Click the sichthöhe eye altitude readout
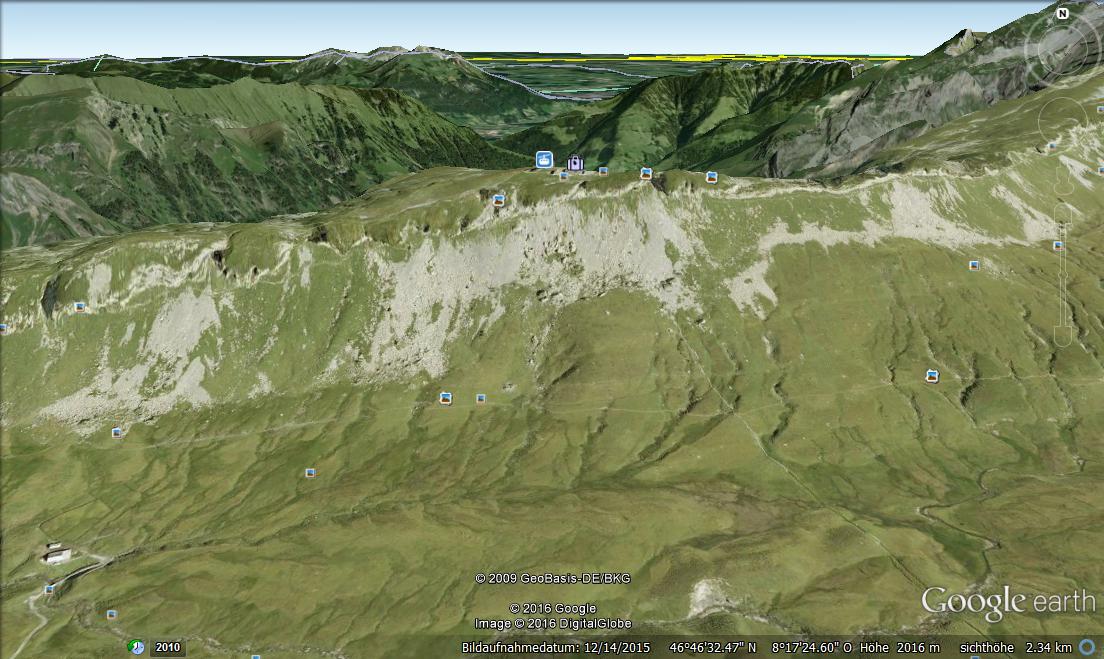 (x=1015, y=648)
